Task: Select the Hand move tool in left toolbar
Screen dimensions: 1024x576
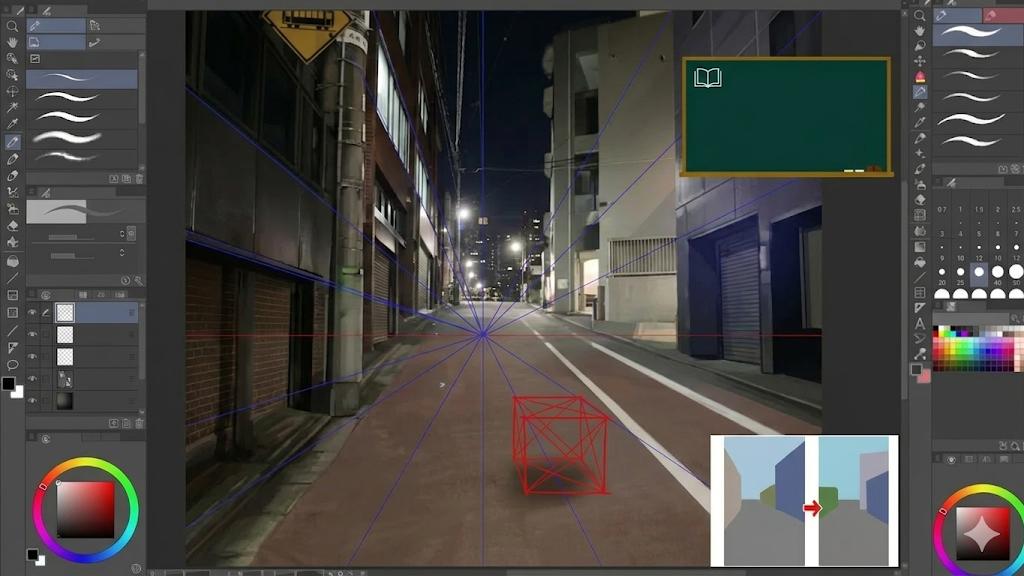Action: pos(12,43)
